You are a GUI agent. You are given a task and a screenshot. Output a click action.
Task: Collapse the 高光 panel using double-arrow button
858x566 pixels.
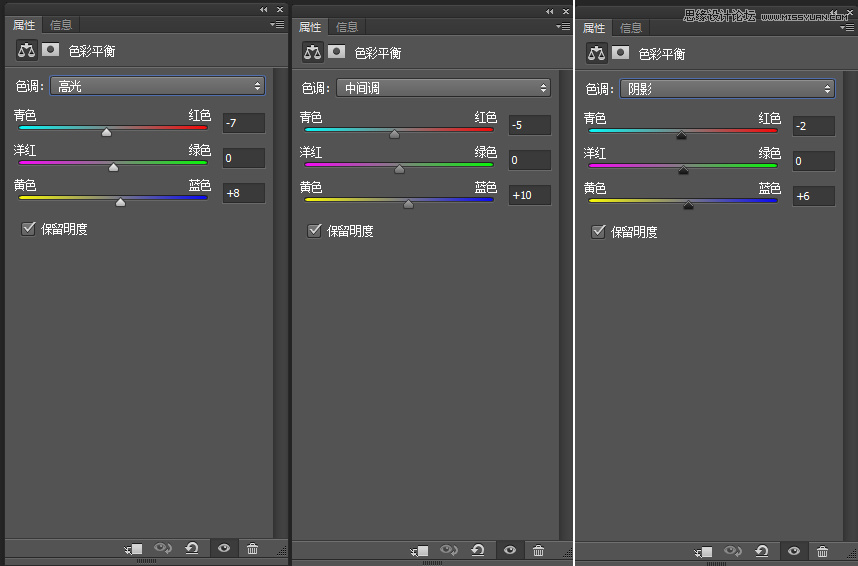point(264,9)
